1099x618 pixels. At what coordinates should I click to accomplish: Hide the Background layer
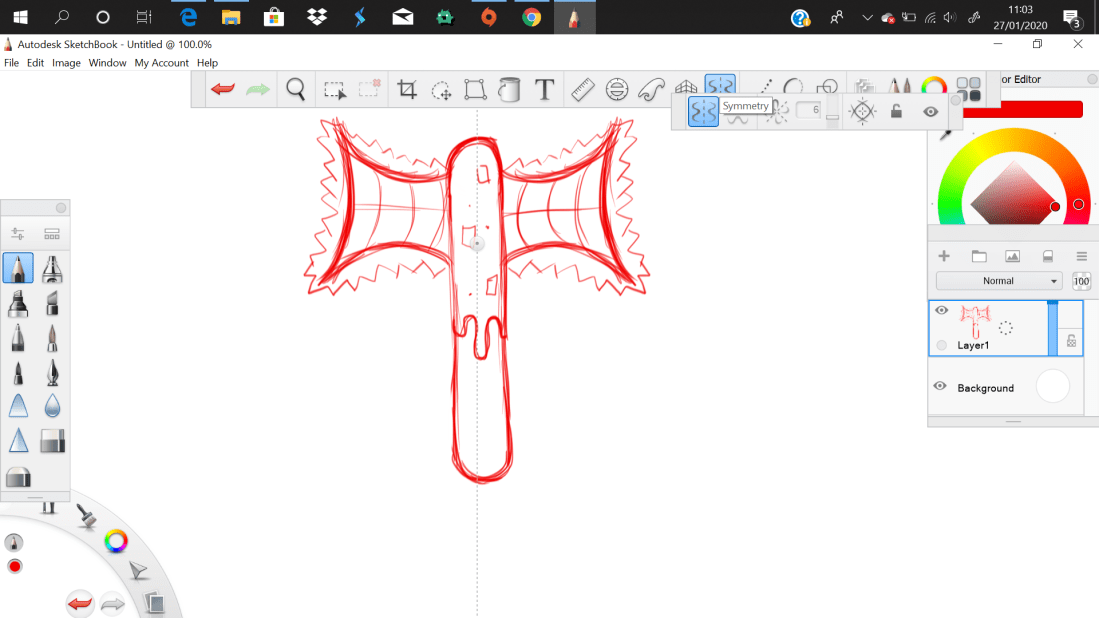point(940,387)
